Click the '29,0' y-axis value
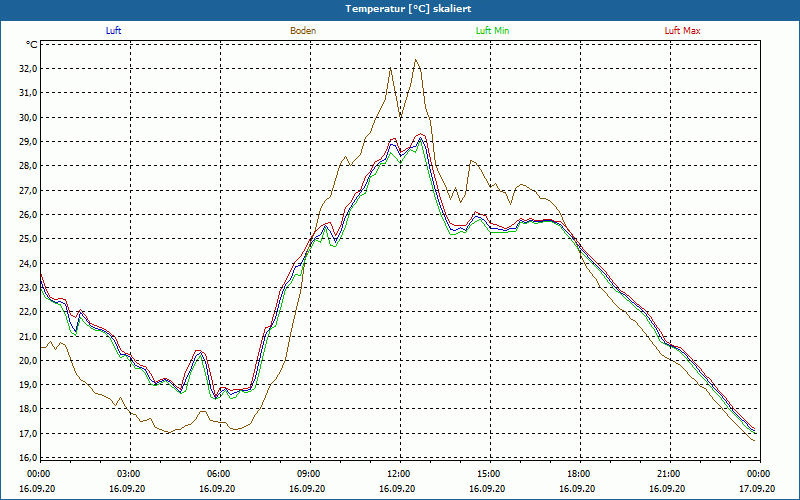 click(x=29, y=142)
